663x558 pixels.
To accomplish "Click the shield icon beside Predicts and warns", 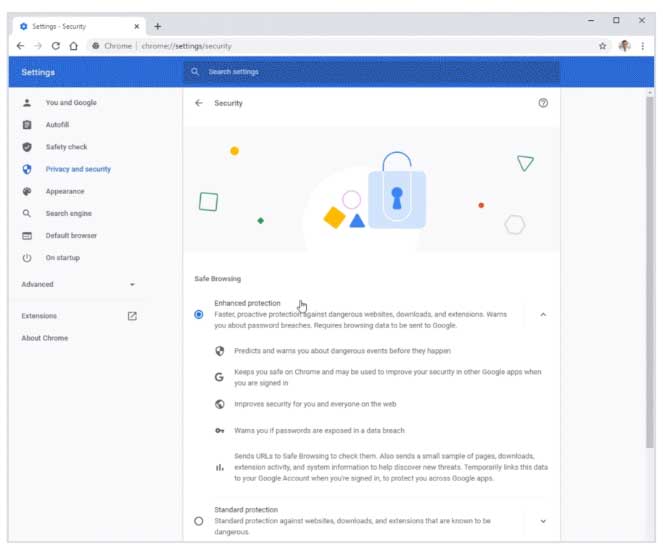I will (219, 351).
